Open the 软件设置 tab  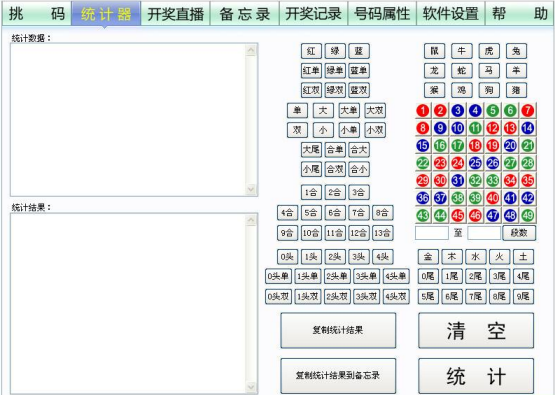point(451,13)
